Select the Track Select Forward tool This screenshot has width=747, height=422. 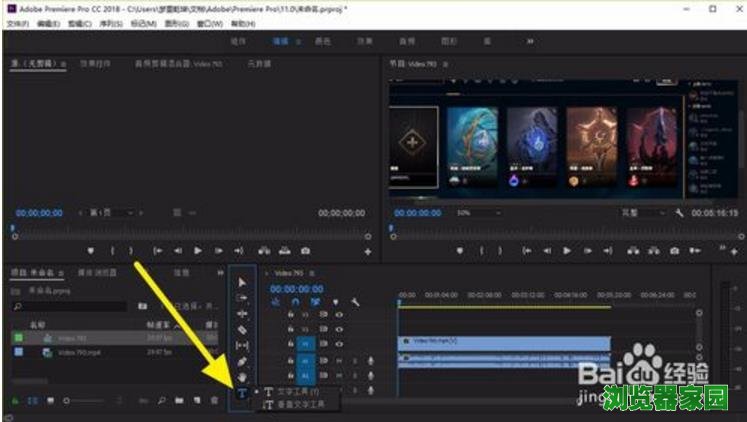point(242,298)
